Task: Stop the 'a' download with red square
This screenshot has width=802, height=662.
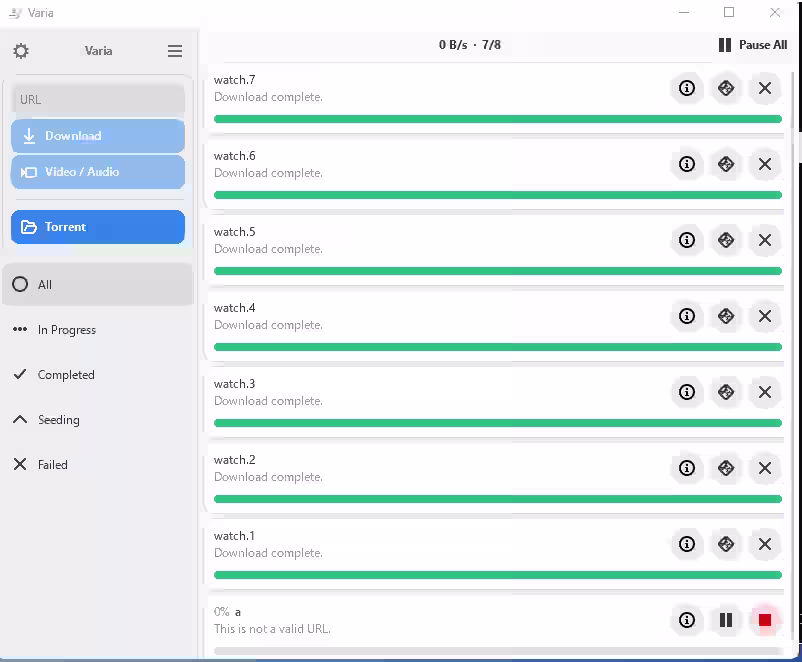Action: point(765,620)
